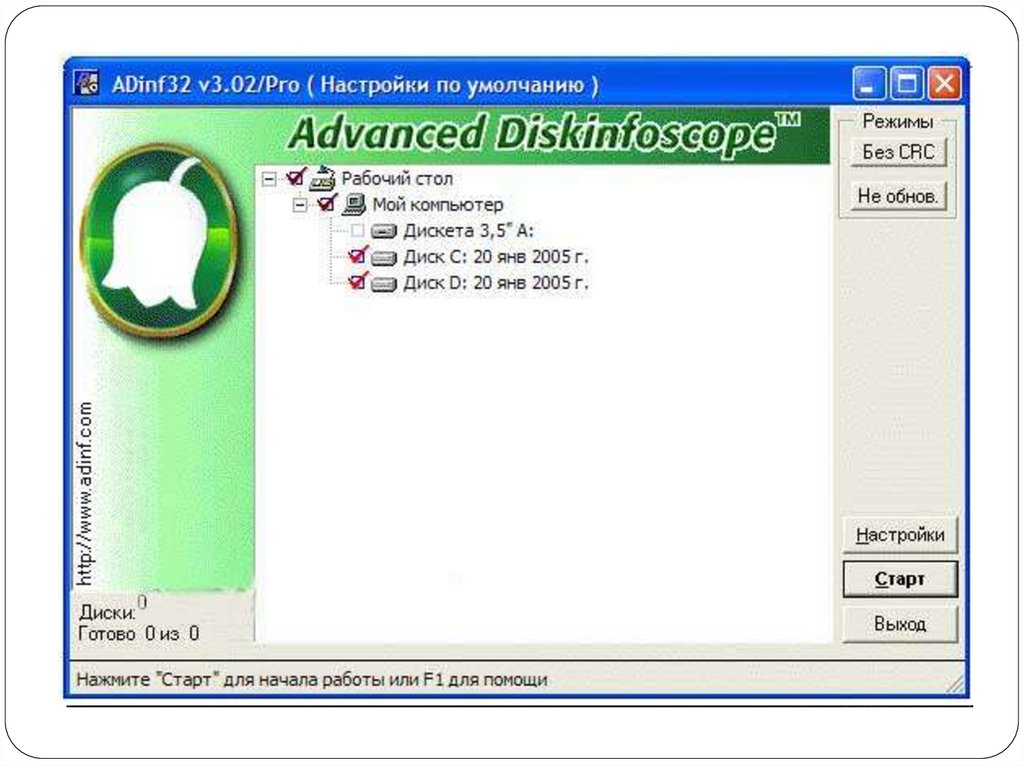
Task: Close the ADinf32 window
Action: point(944,84)
